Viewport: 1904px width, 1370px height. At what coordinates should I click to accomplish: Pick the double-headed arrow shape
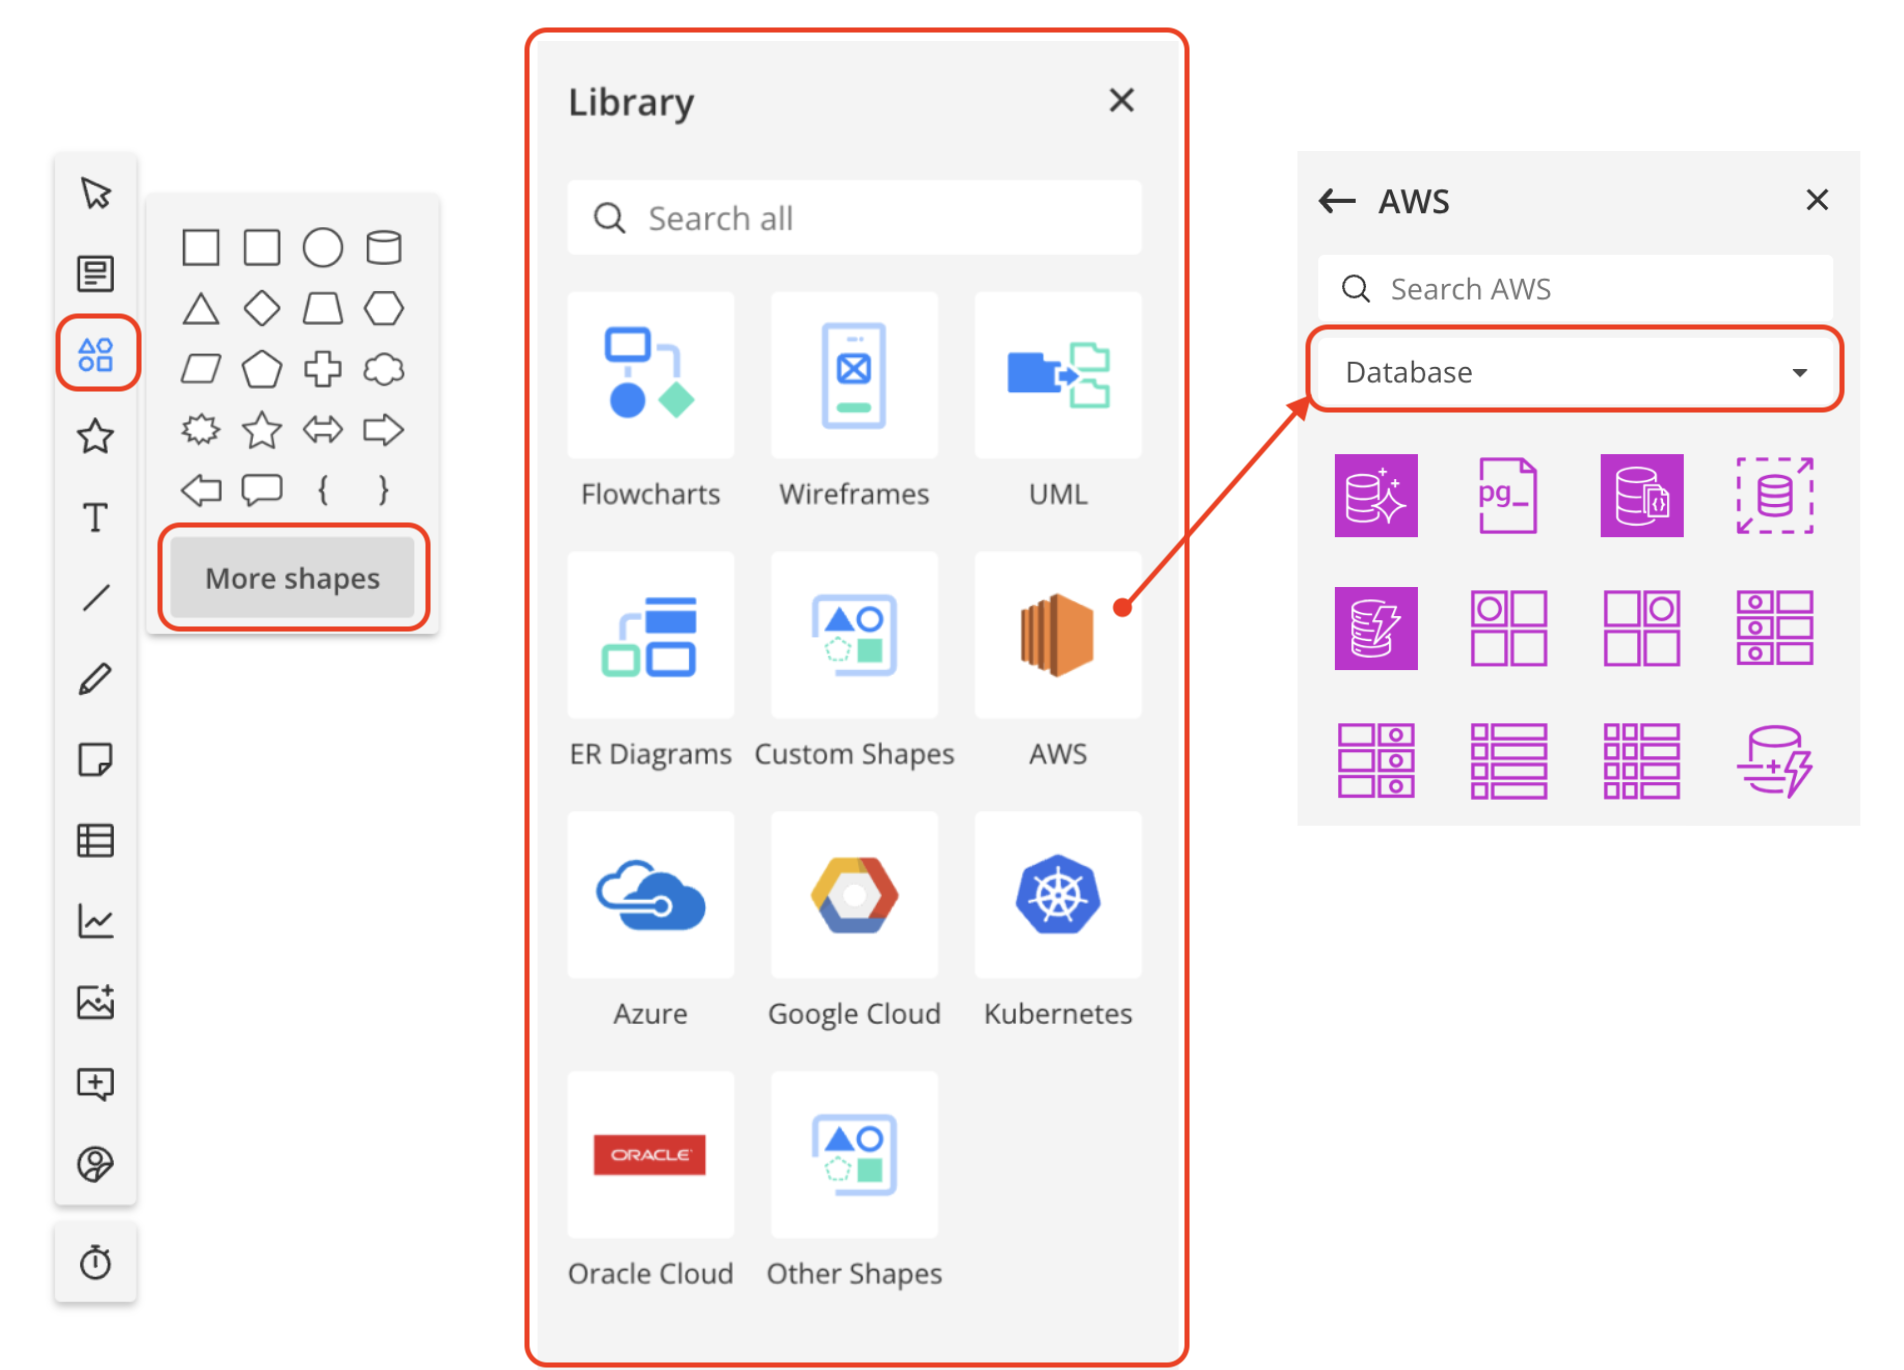[x=323, y=430]
